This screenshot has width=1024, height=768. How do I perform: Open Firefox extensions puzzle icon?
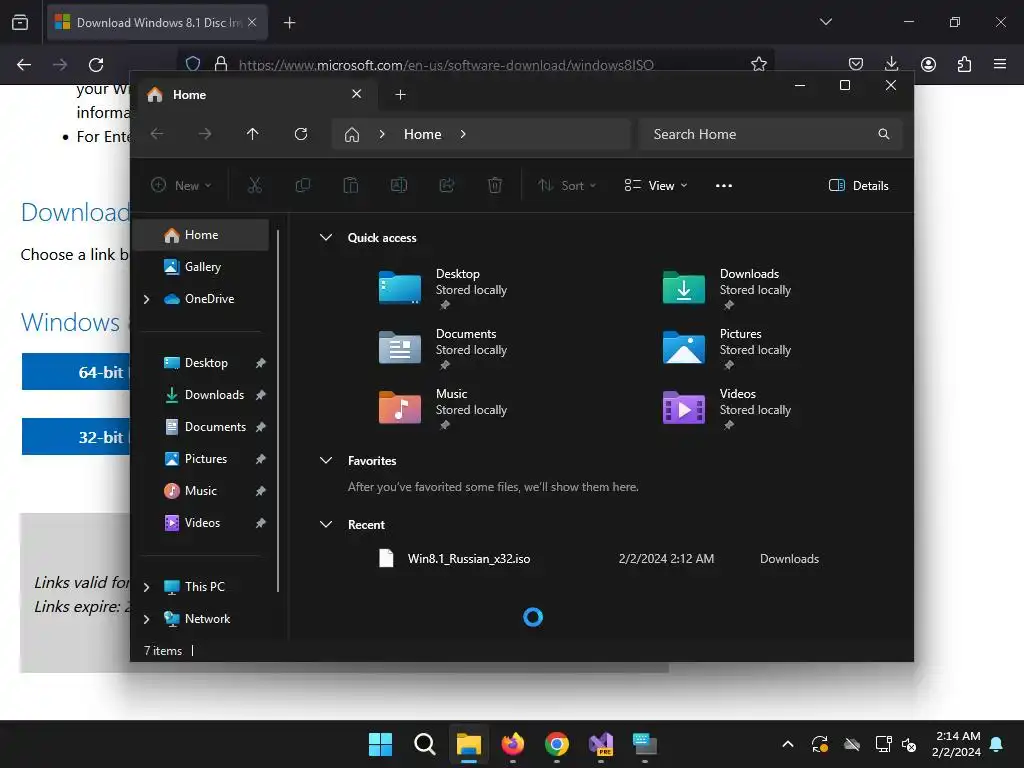point(965,64)
